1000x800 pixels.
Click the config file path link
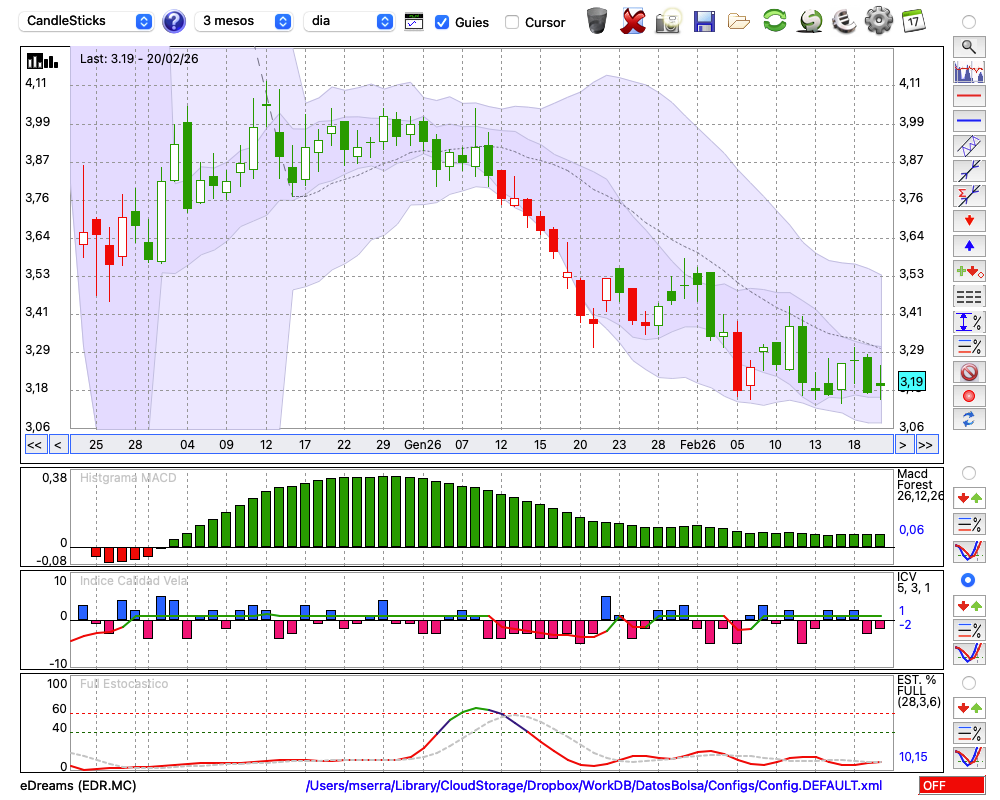point(594,786)
